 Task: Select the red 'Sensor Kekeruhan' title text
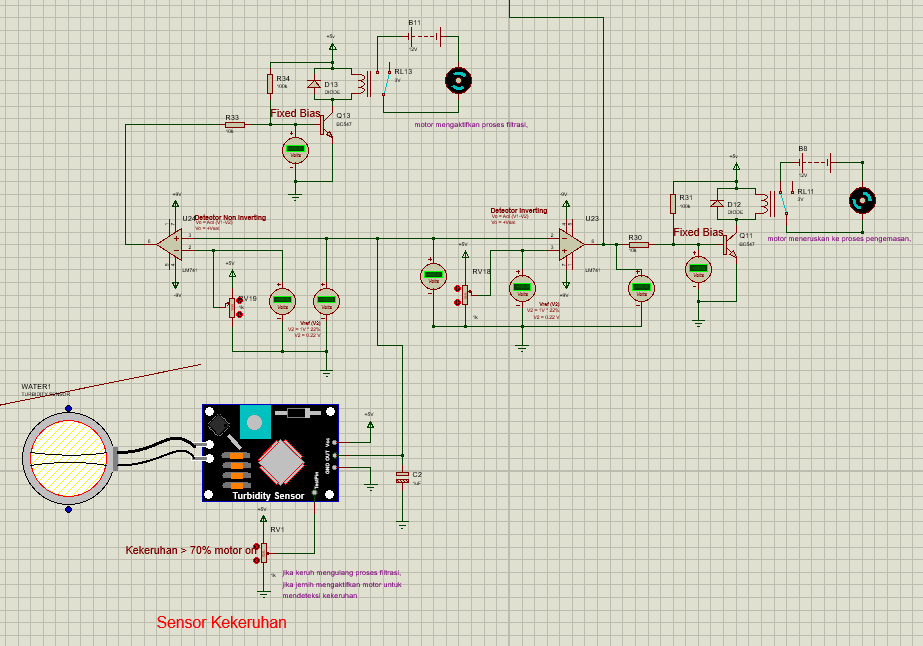(x=221, y=622)
